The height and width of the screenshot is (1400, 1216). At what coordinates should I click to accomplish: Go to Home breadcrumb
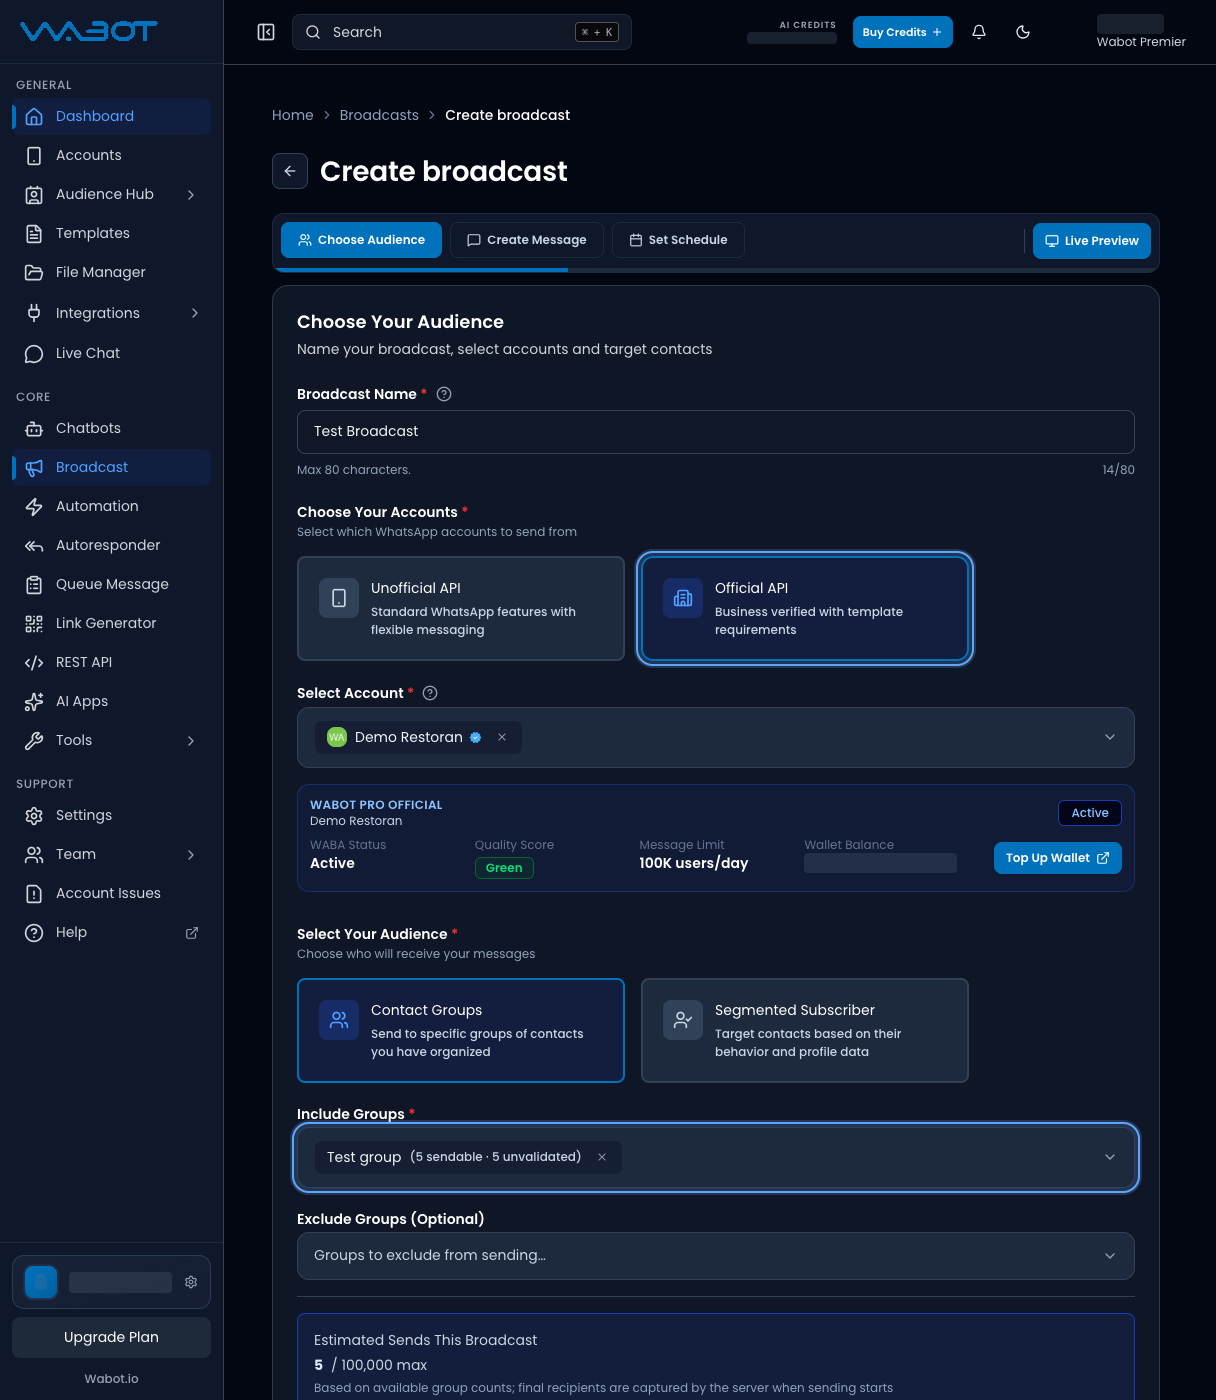(292, 115)
